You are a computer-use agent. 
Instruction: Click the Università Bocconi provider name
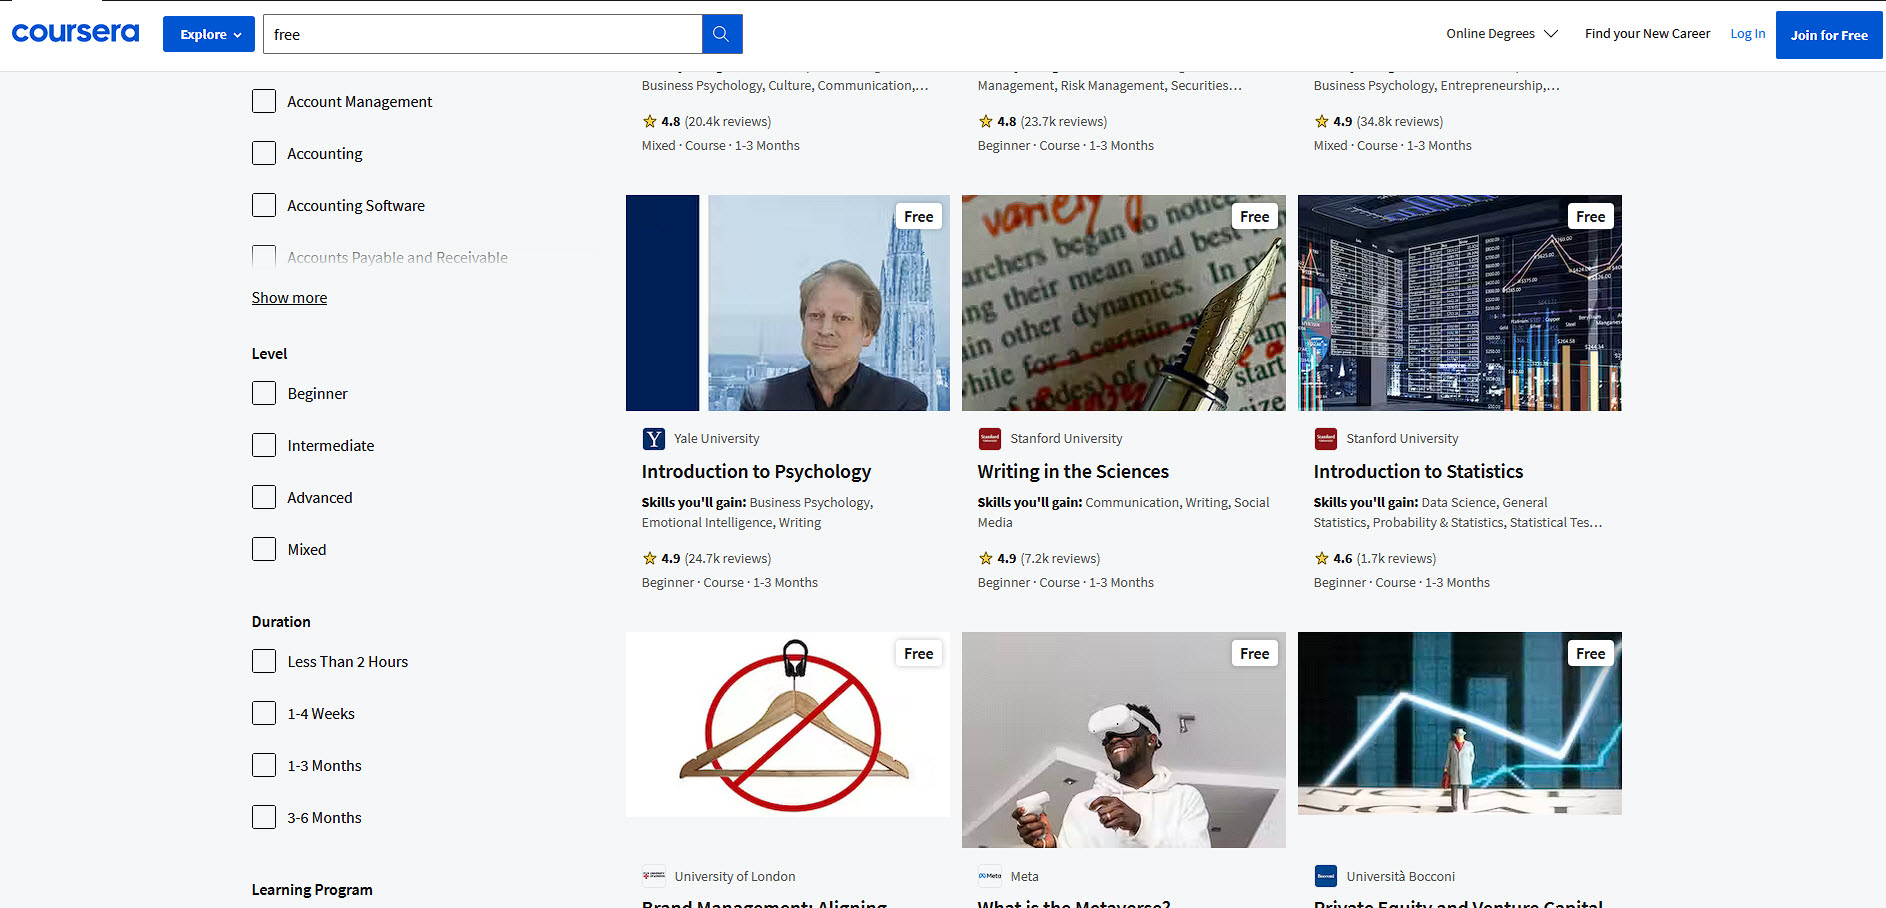tap(1401, 877)
